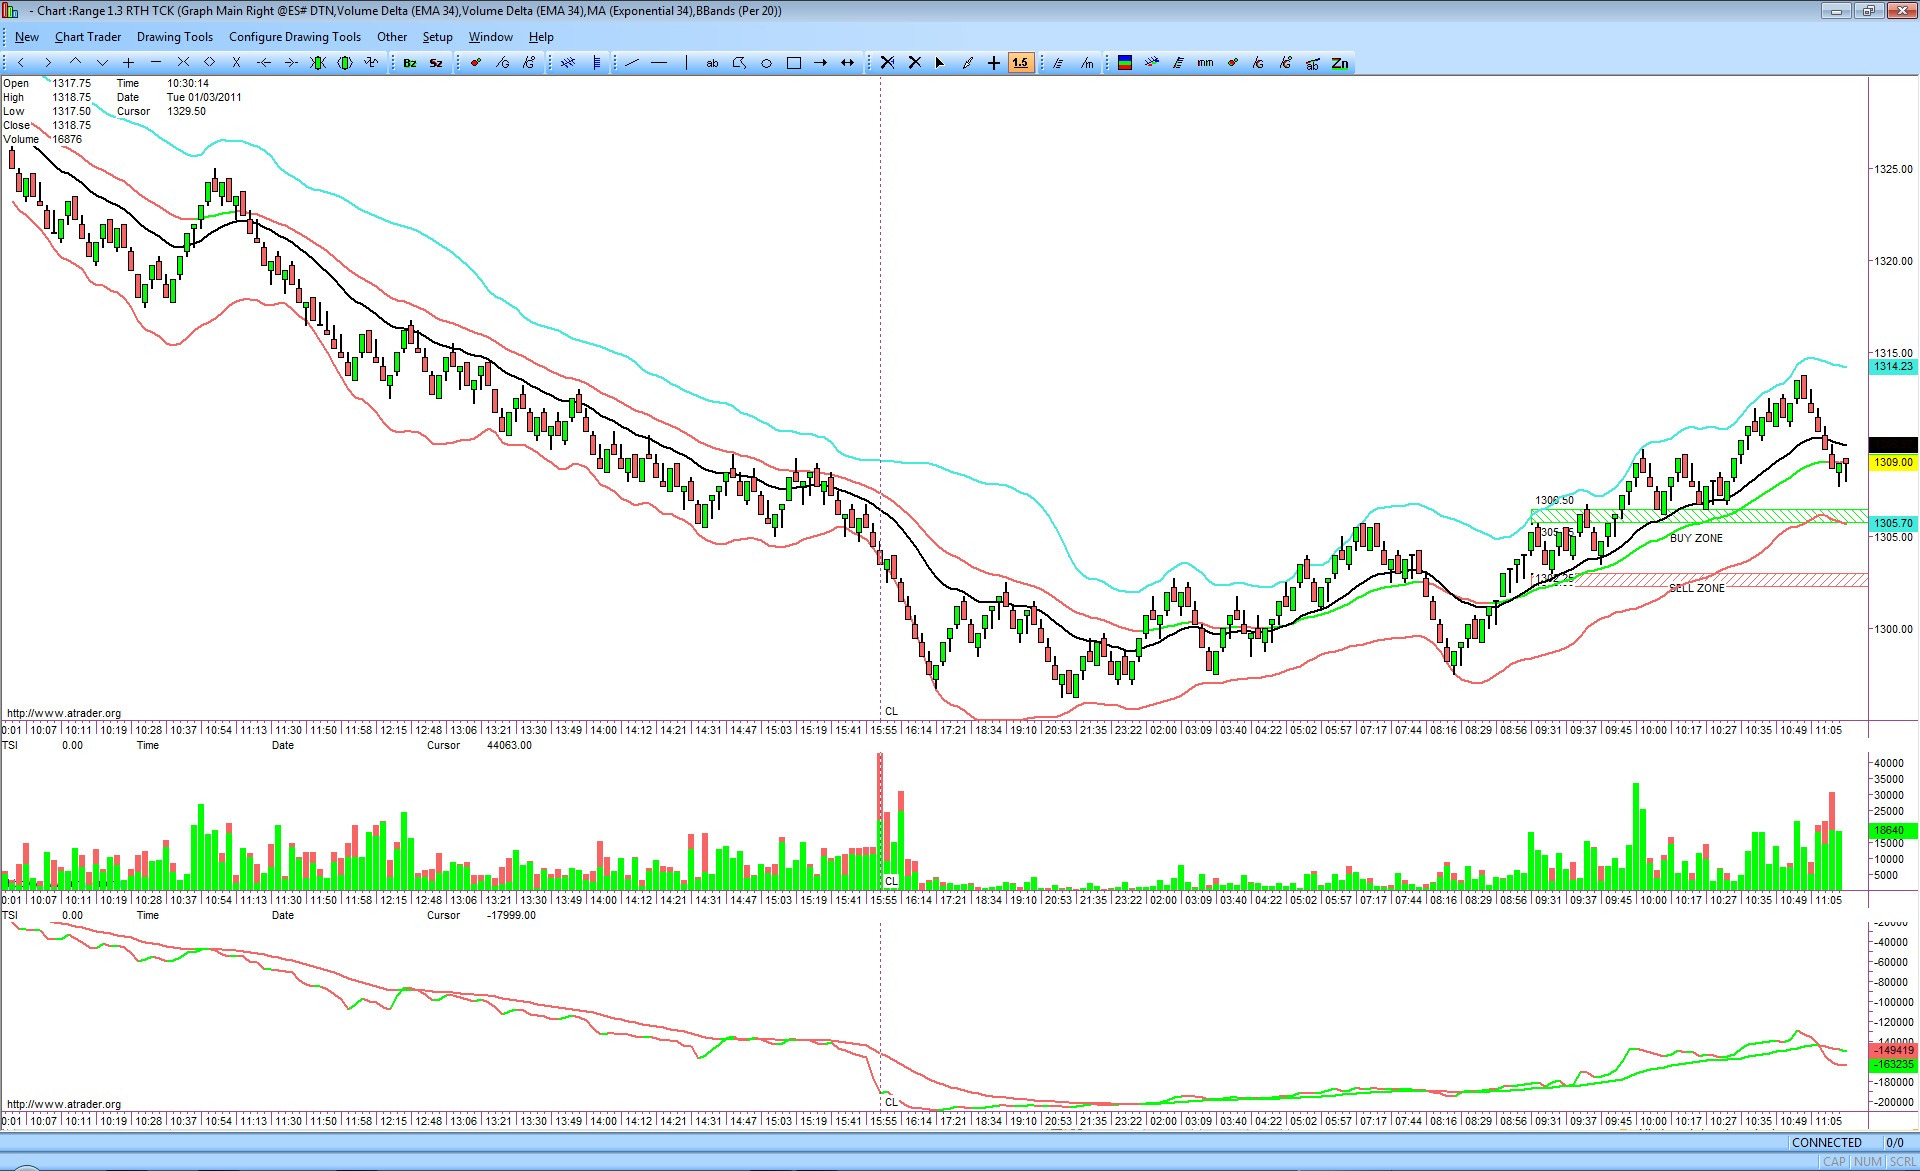The image size is (1920, 1171).
Task: Toggle the Bz buy zone button
Action: pyautogui.click(x=410, y=63)
